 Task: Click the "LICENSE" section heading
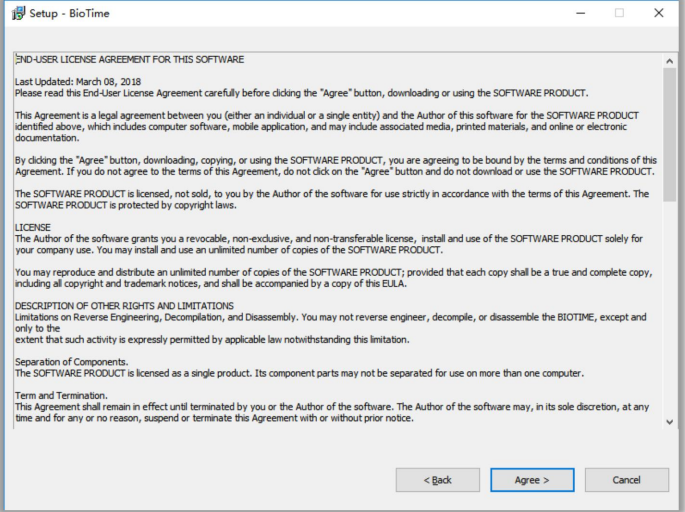coord(33,228)
